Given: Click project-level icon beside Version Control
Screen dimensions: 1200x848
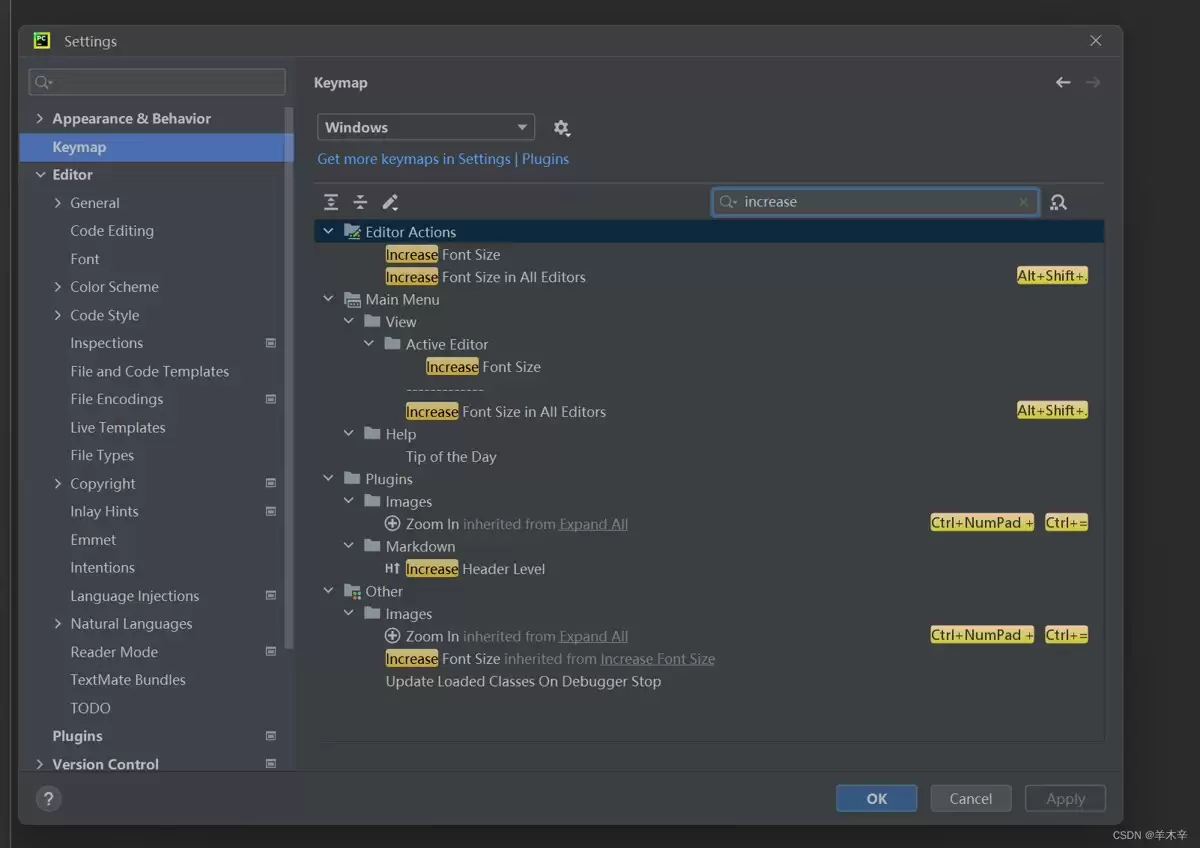Looking at the screenshot, I should (x=270, y=764).
